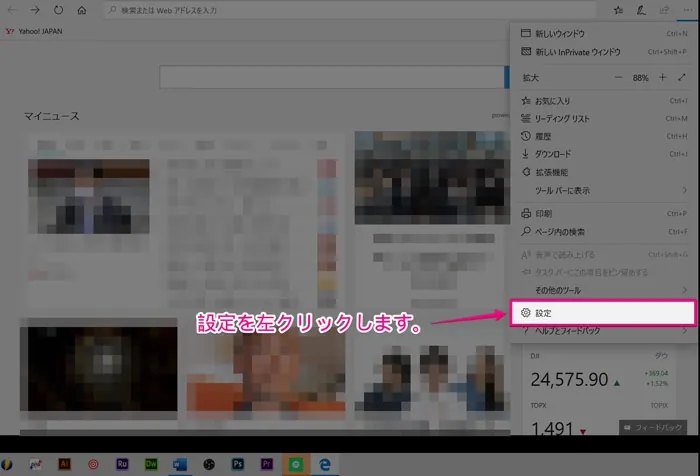Click 設定 in the Edge menu
Image resolution: width=700 pixels, height=476 pixels.
click(603, 313)
